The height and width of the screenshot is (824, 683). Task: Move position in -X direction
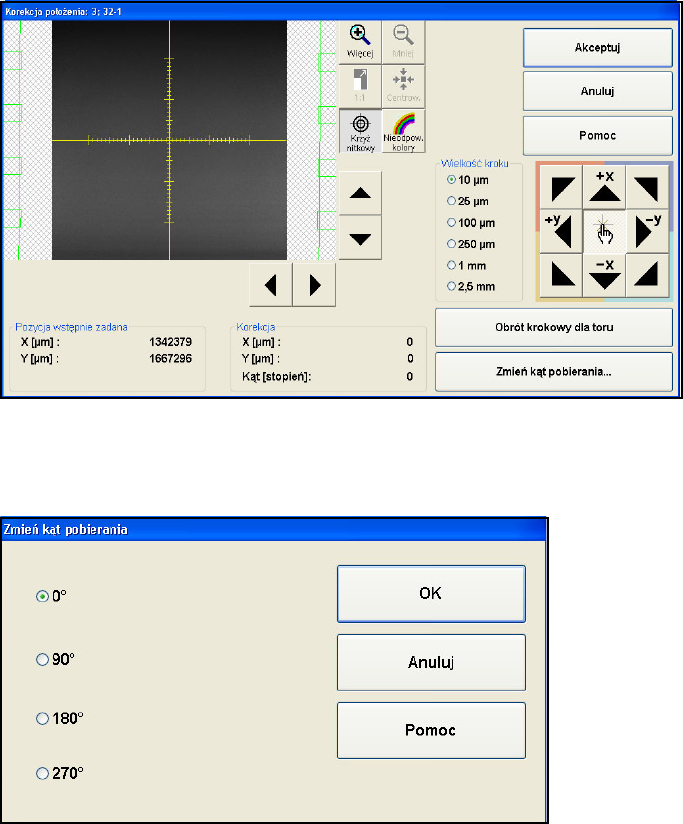pos(604,275)
